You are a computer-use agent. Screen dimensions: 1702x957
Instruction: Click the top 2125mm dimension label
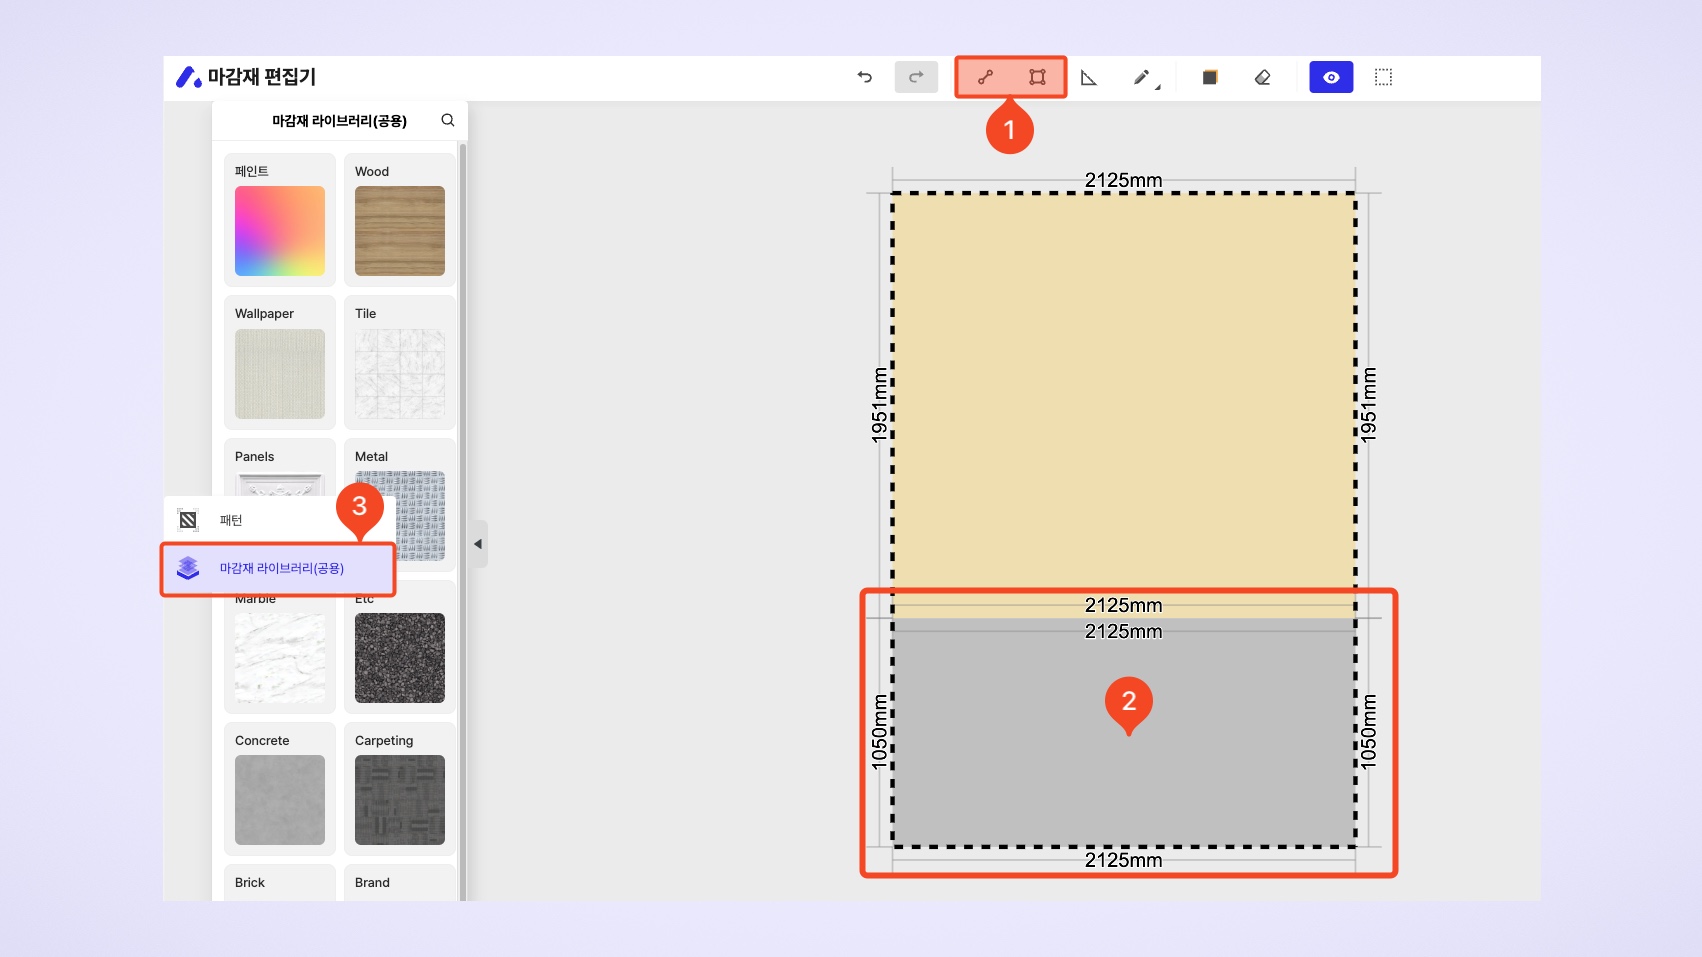1124,180
